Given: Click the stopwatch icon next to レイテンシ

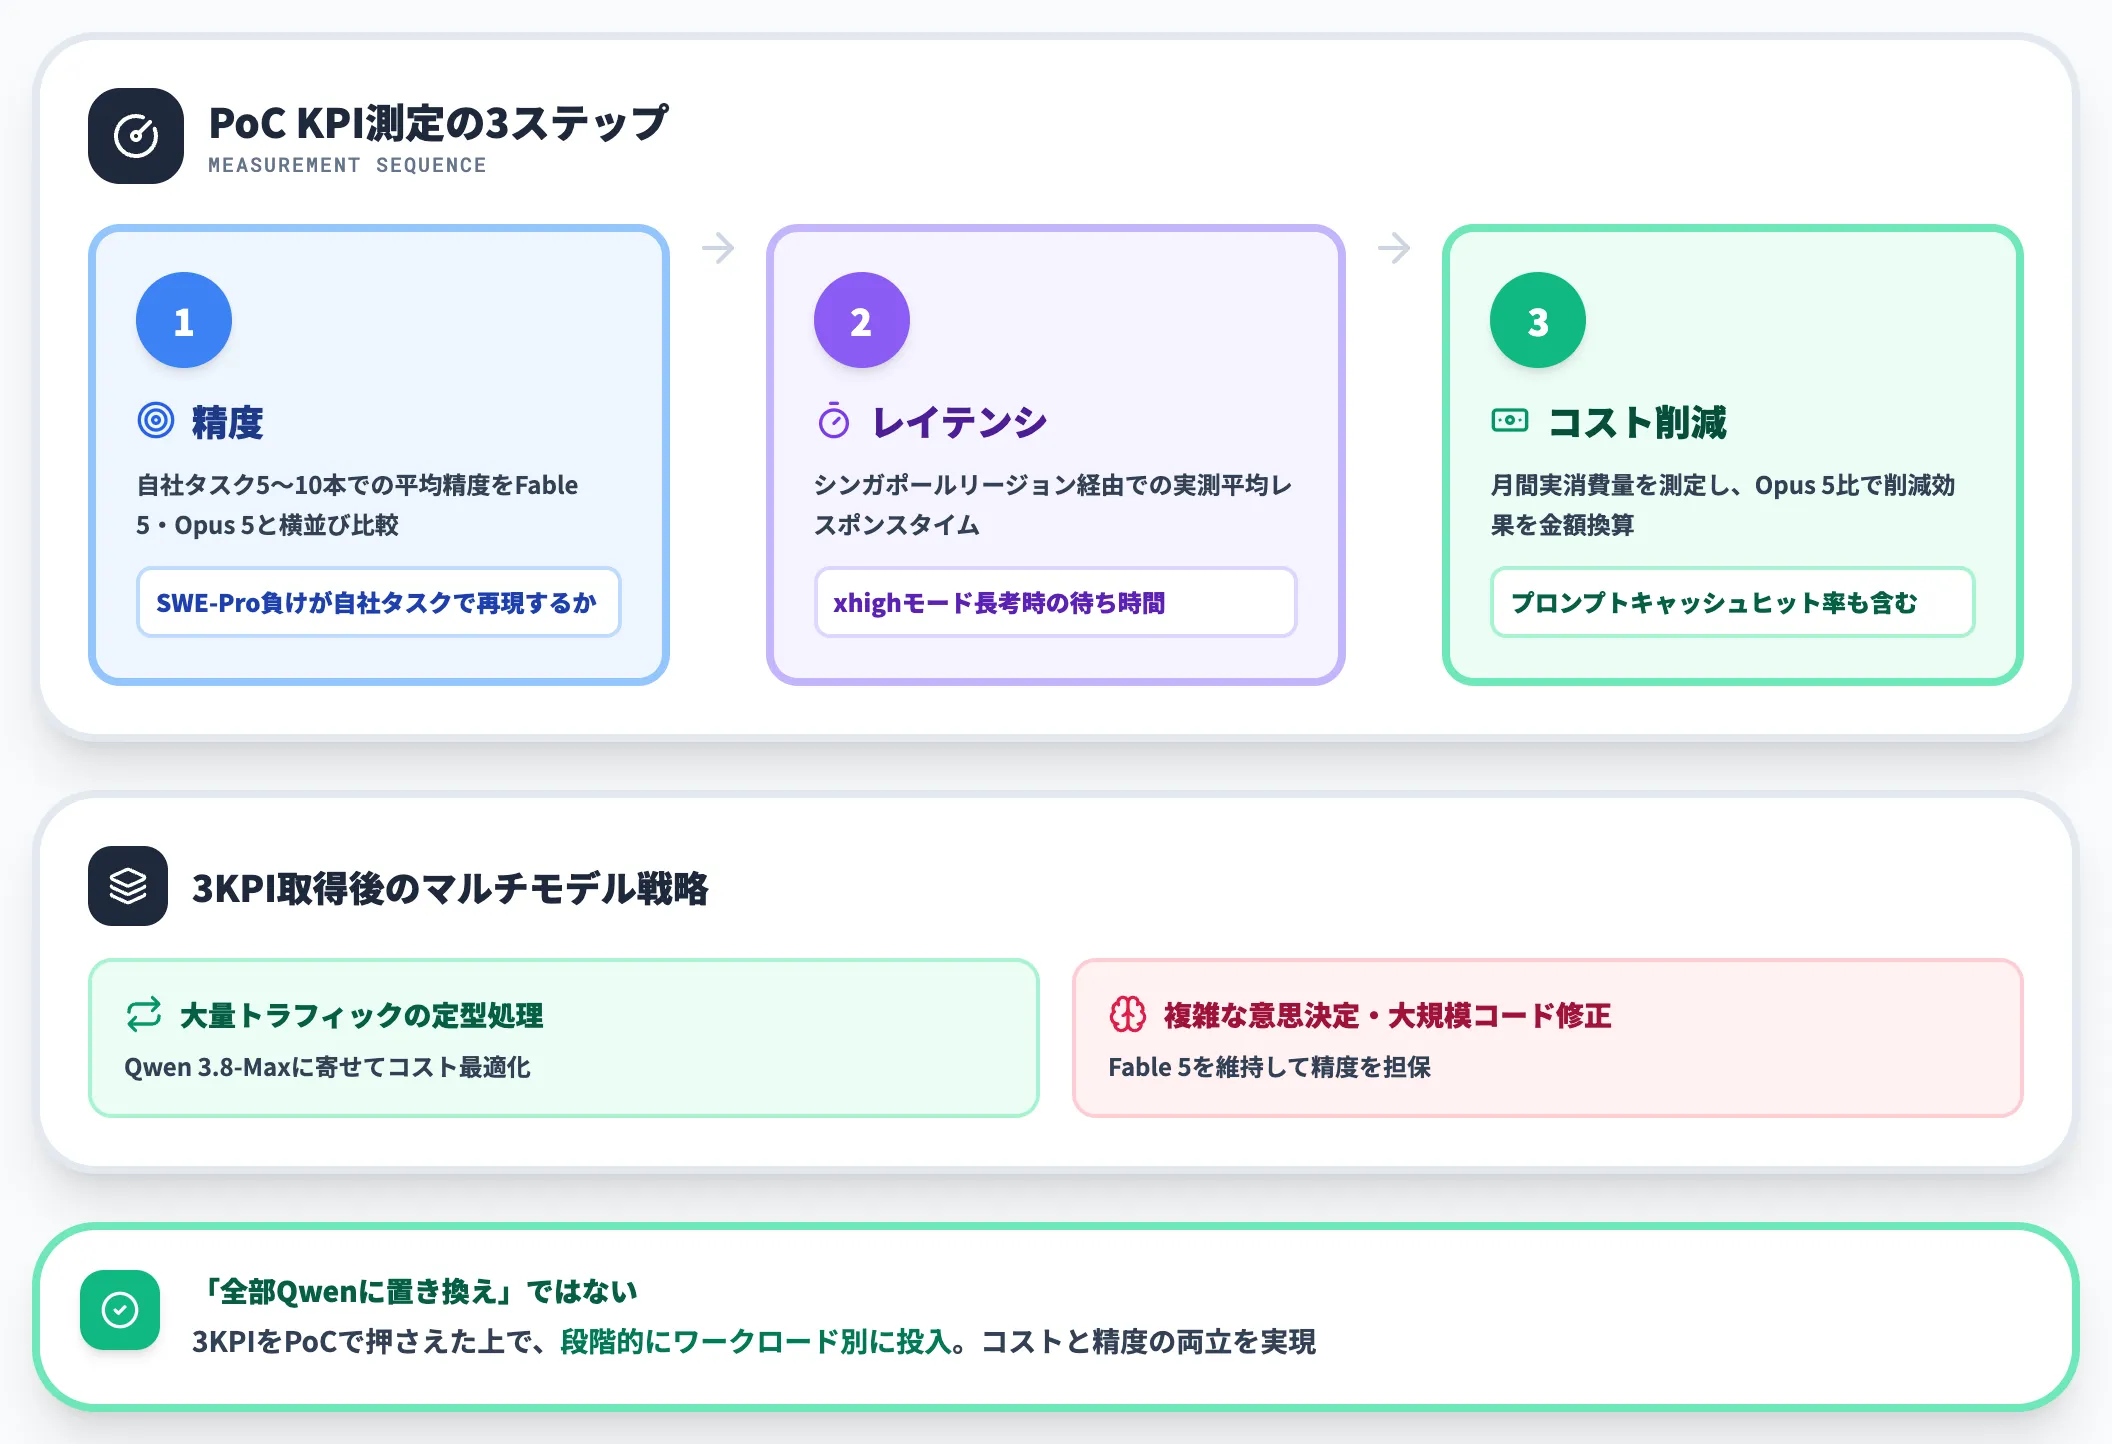Looking at the screenshot, I should [x=833, y=421].
